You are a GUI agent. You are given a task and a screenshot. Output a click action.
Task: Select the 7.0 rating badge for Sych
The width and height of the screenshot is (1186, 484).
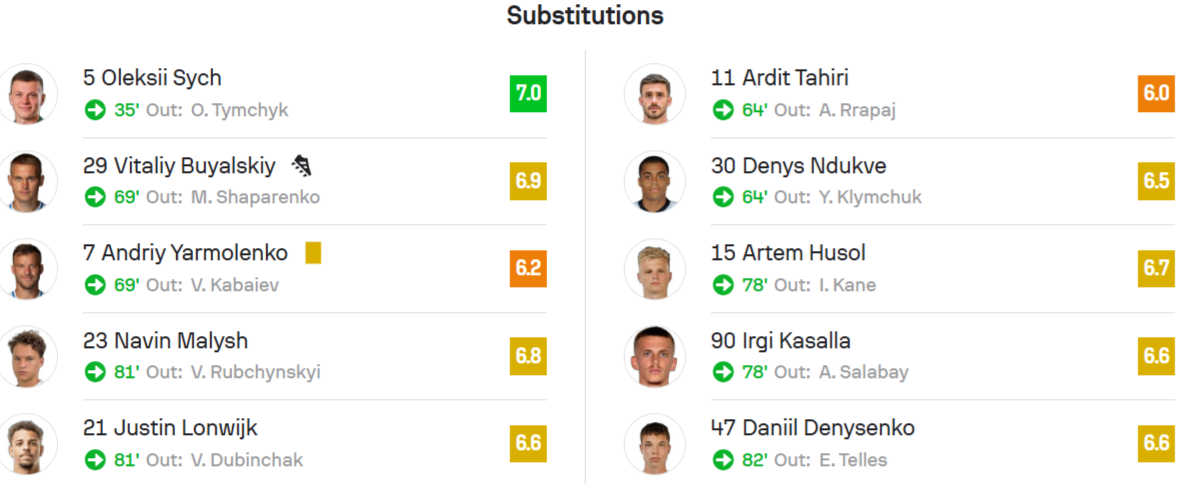pos(528,94)
